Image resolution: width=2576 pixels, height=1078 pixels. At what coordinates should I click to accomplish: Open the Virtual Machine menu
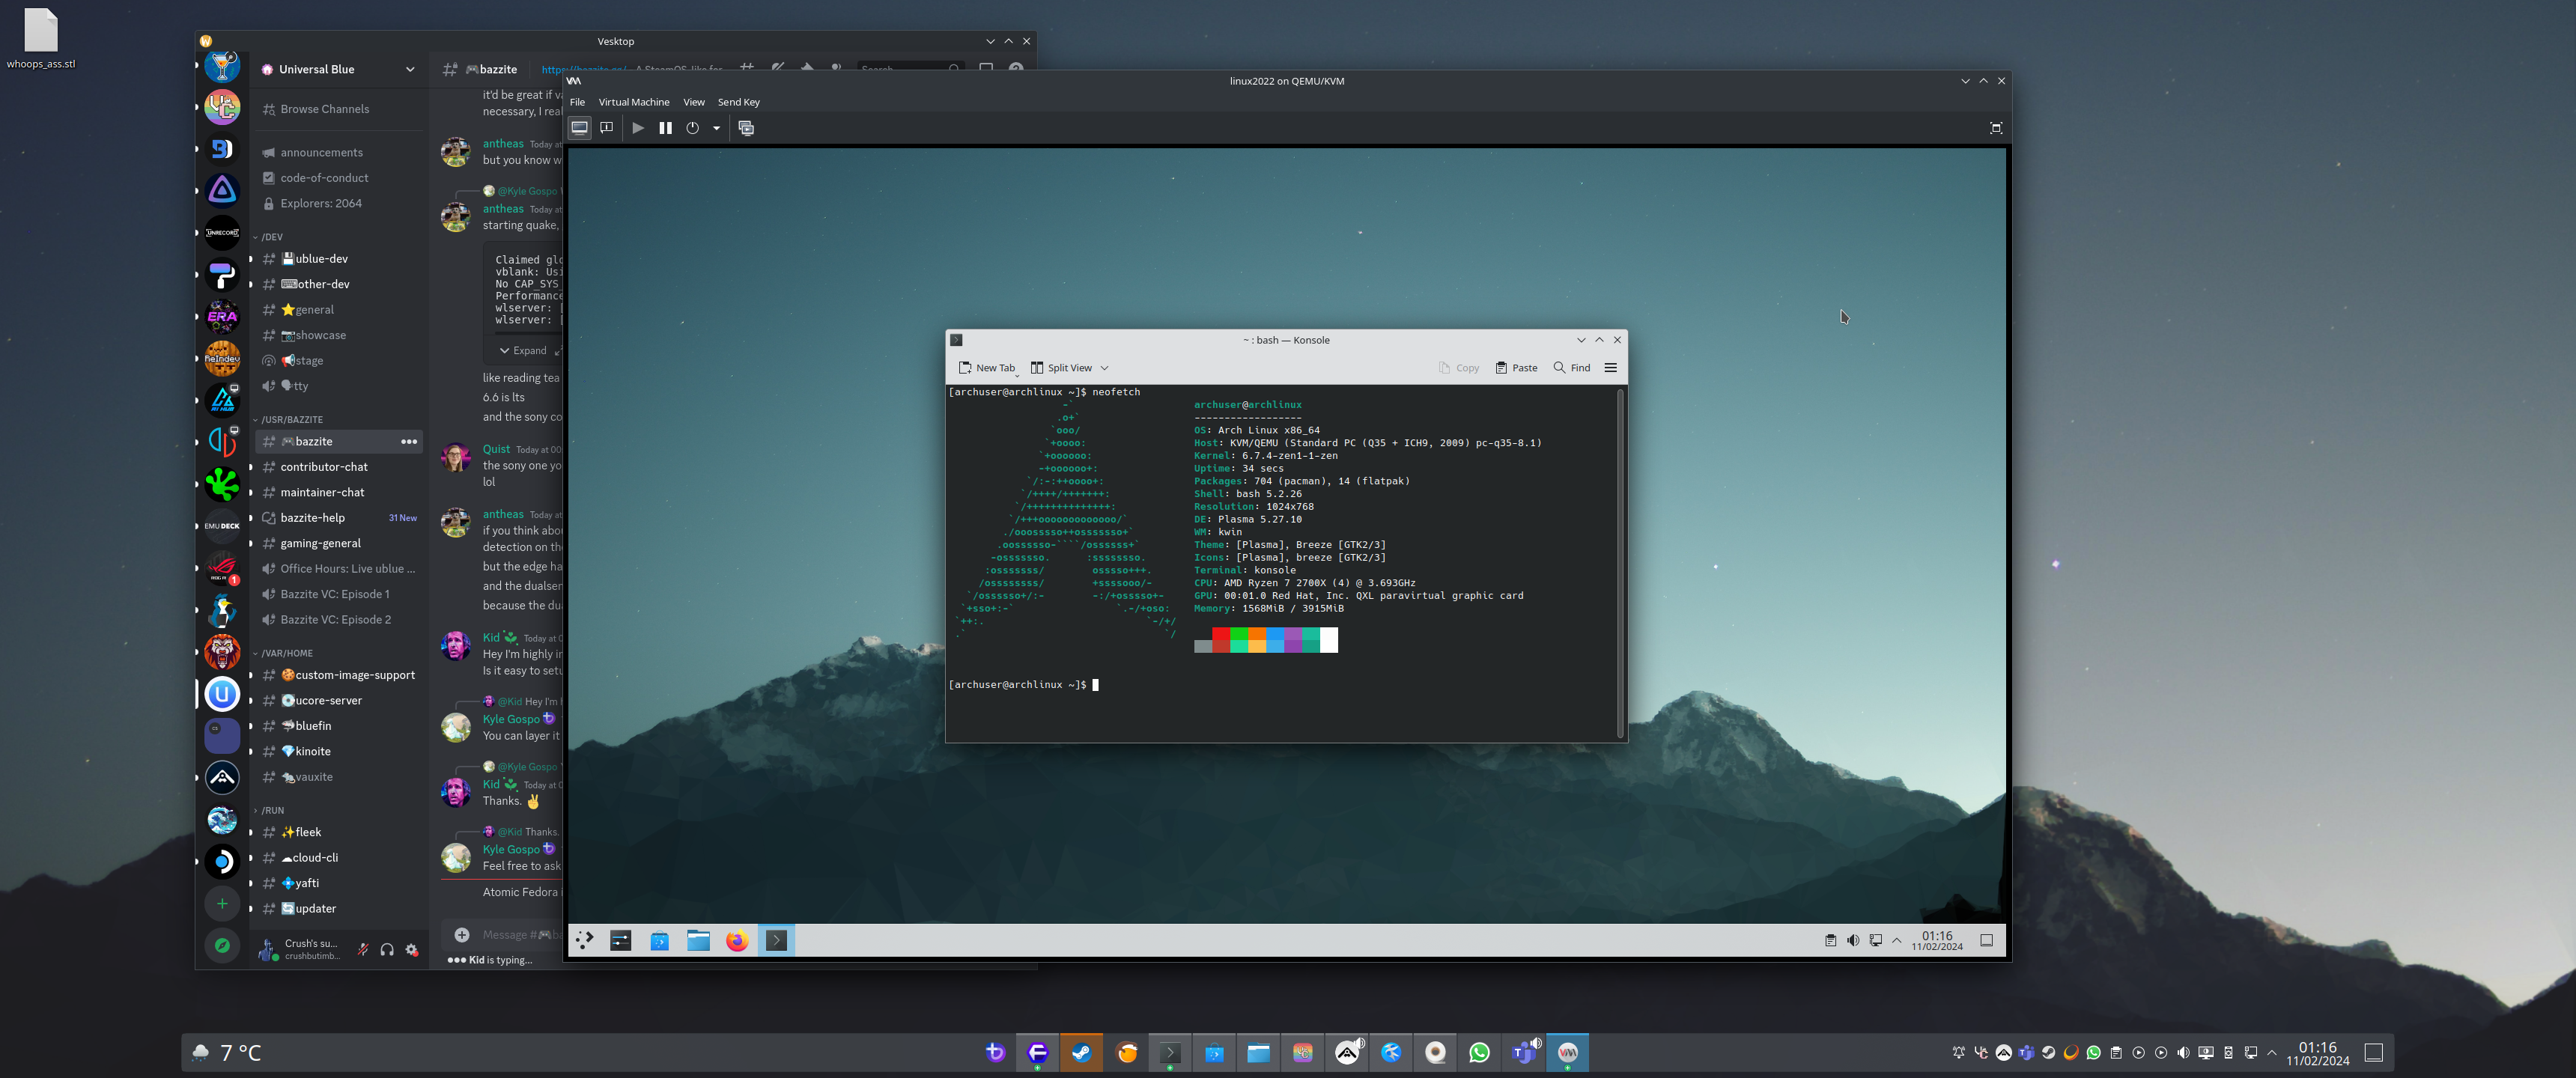[634, 102]
